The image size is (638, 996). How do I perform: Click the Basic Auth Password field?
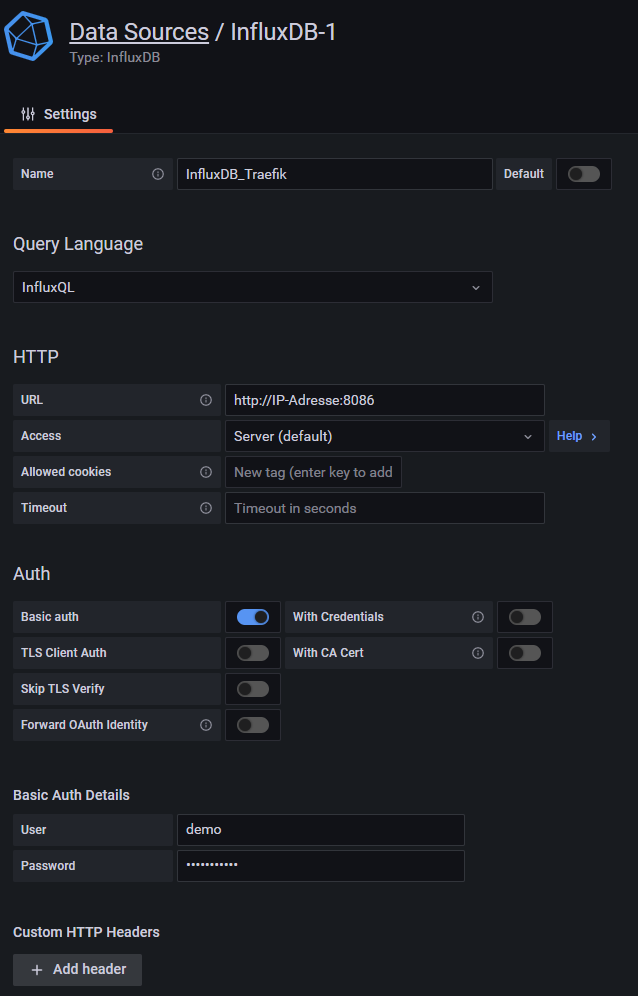pyautogui.click(x=321, y=866)
